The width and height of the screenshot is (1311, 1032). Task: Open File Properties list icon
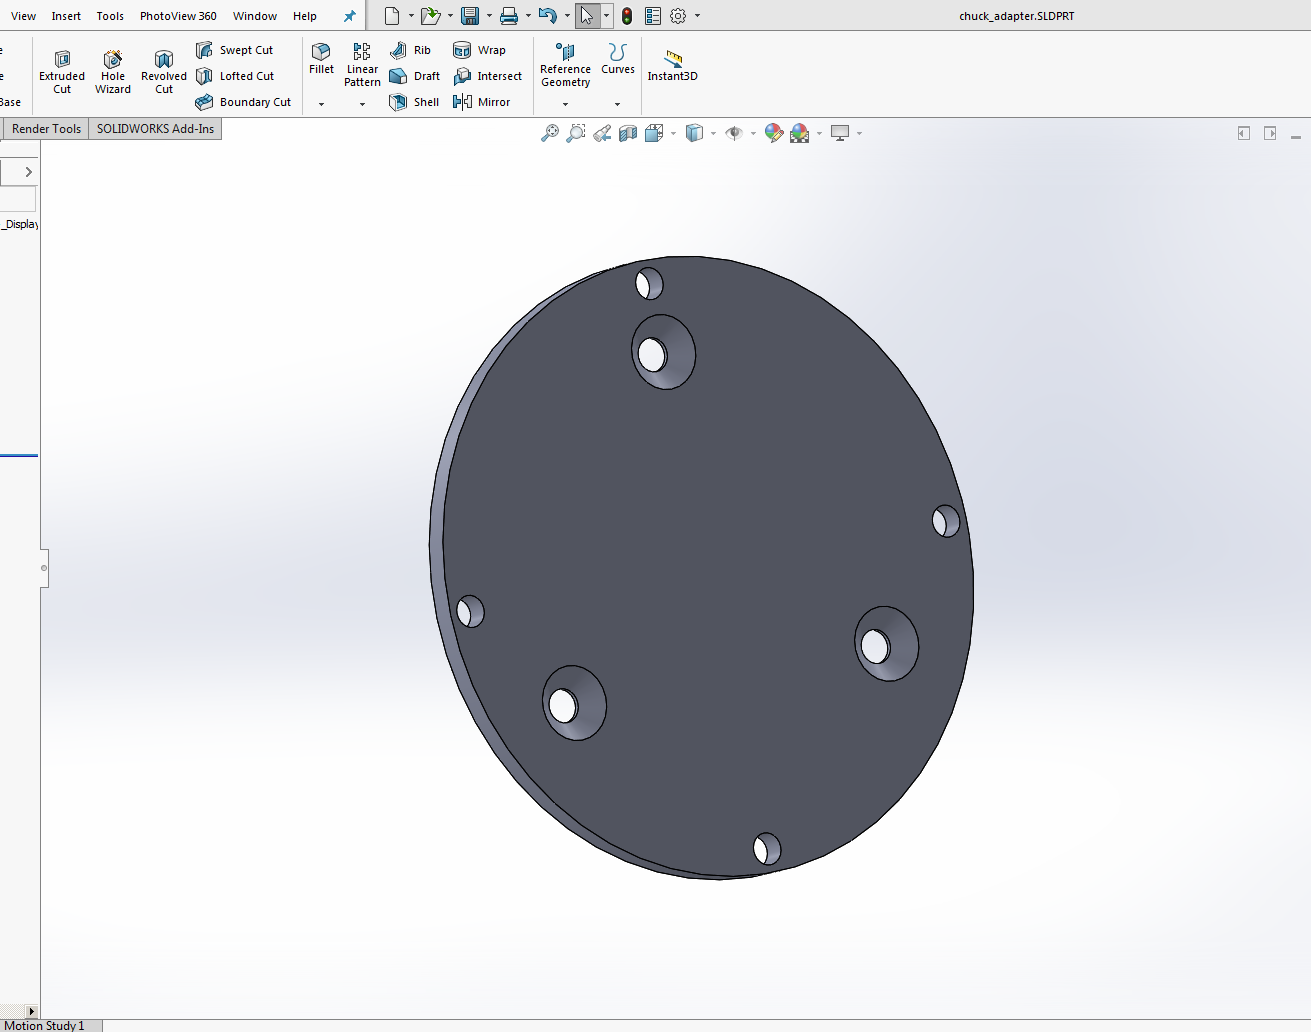[653, 16]
